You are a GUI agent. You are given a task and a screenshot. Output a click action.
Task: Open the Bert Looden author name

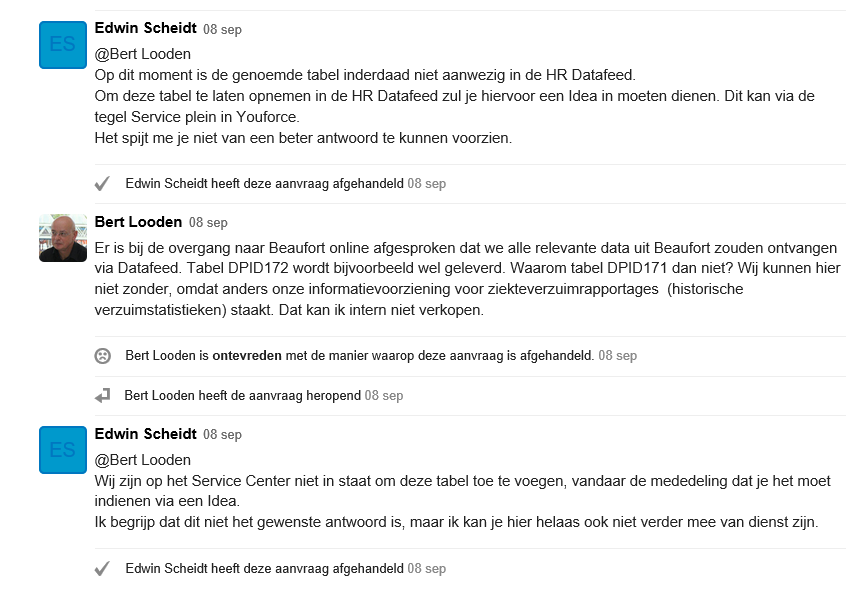coord(138,222)
